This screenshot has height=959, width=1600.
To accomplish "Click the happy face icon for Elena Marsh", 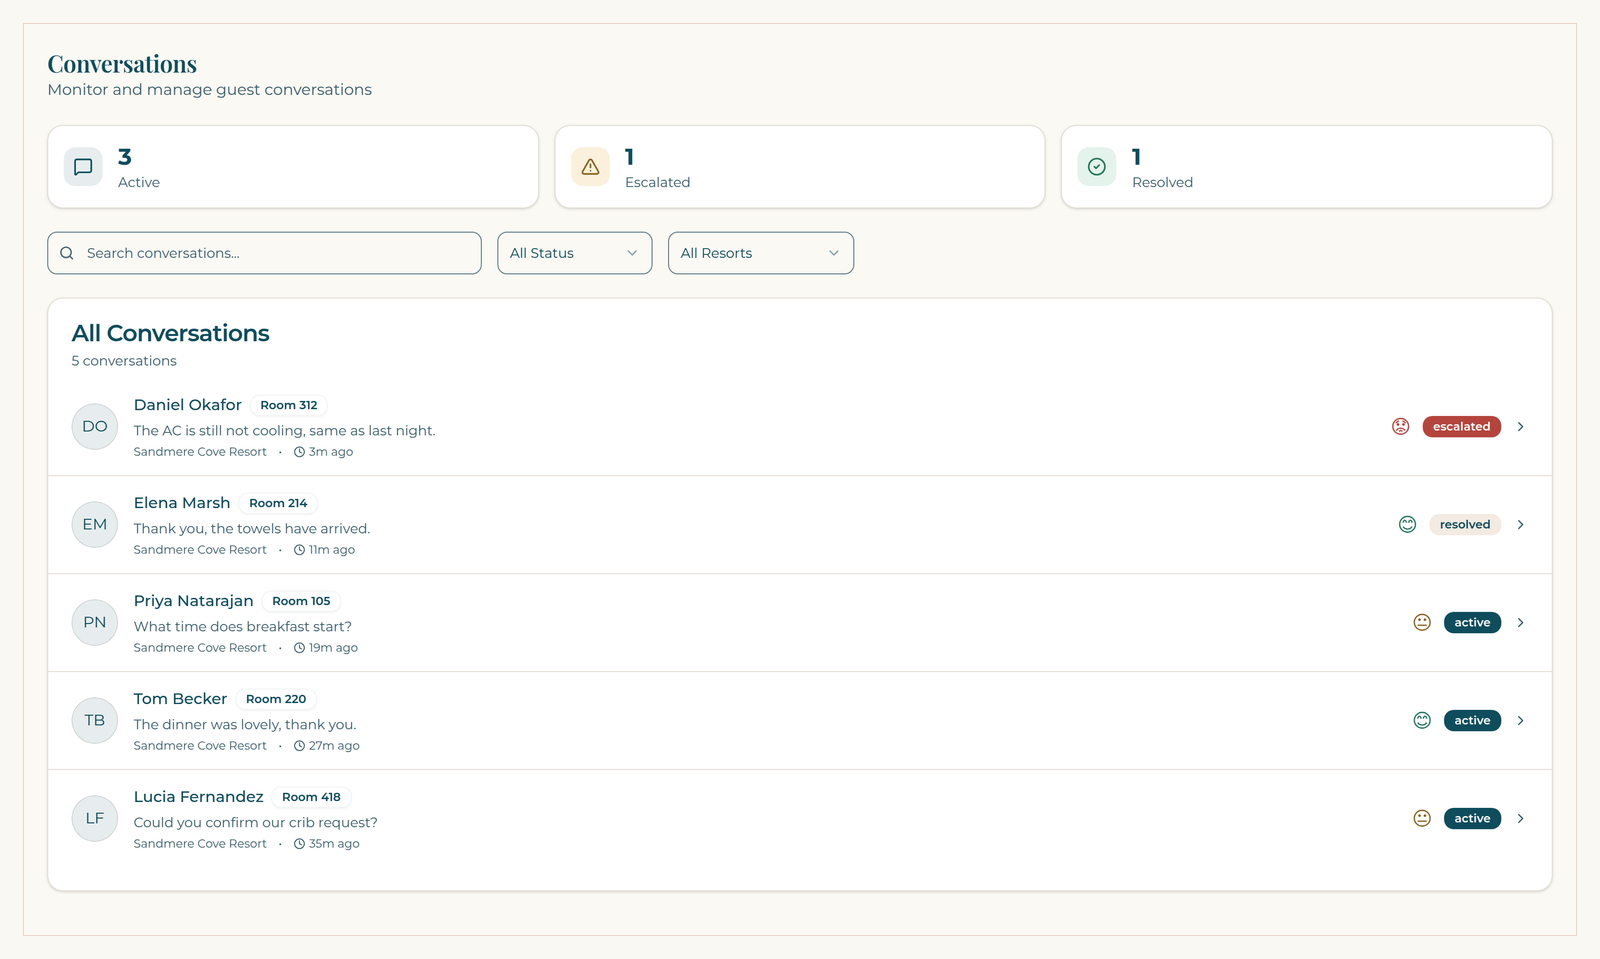I will [x=1407, y=524].
